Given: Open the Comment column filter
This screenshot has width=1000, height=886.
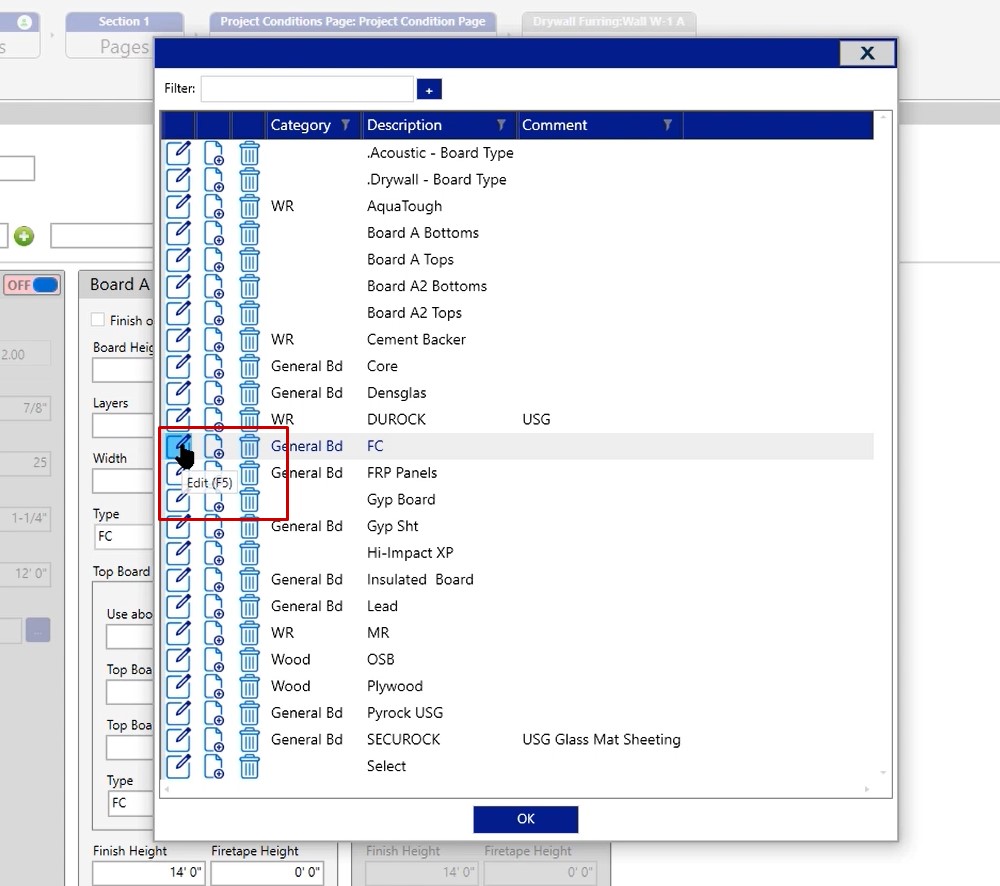Looking at the screenshot, I should (x=668, y=125).
